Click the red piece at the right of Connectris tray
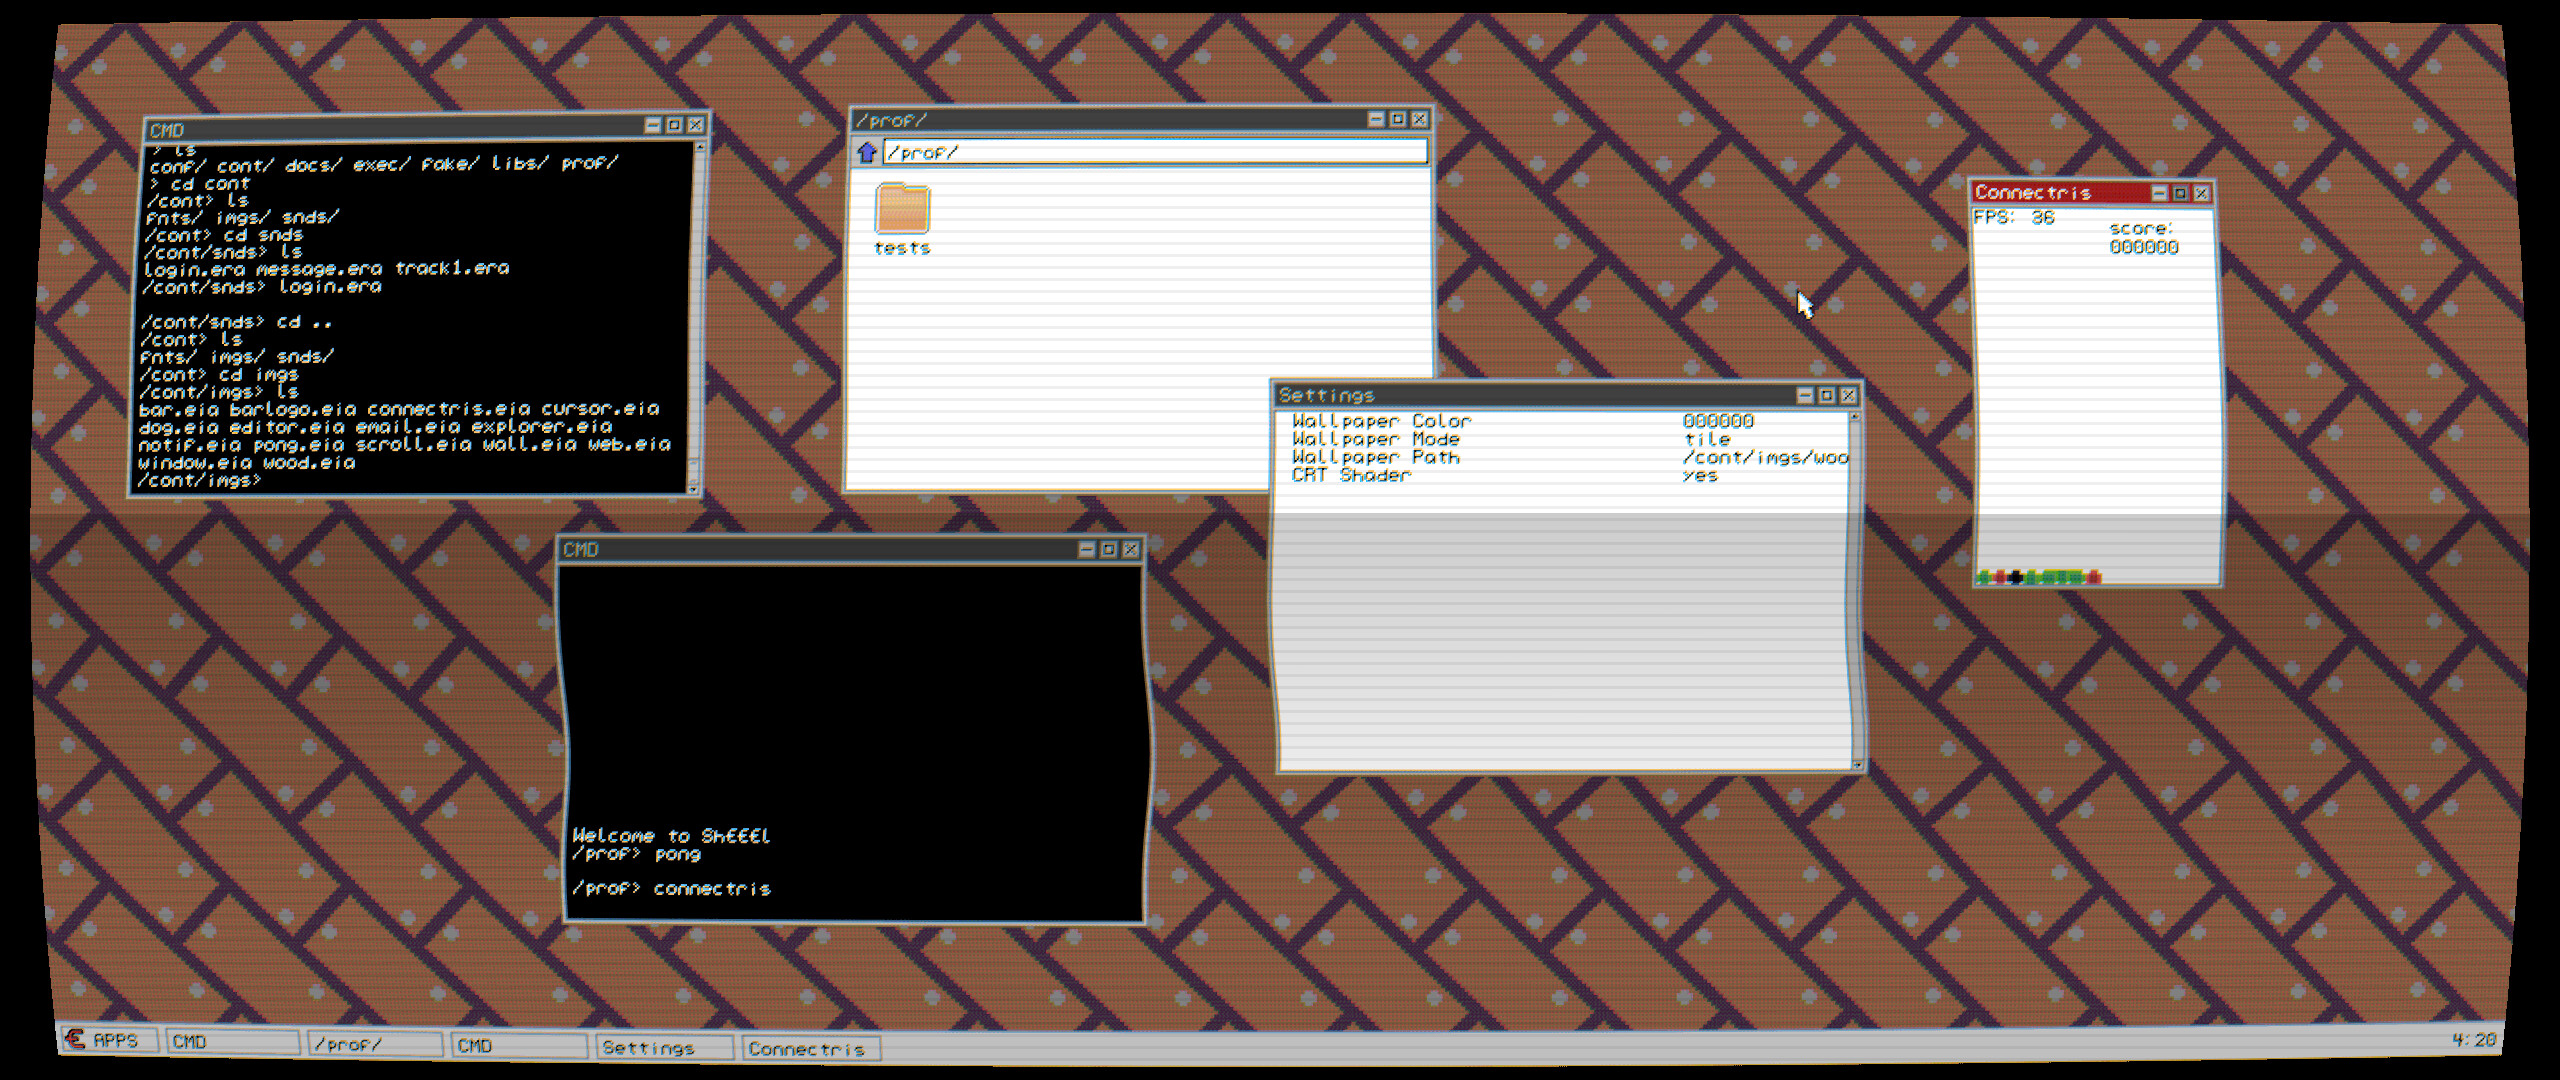 [x=2094, y=577]
